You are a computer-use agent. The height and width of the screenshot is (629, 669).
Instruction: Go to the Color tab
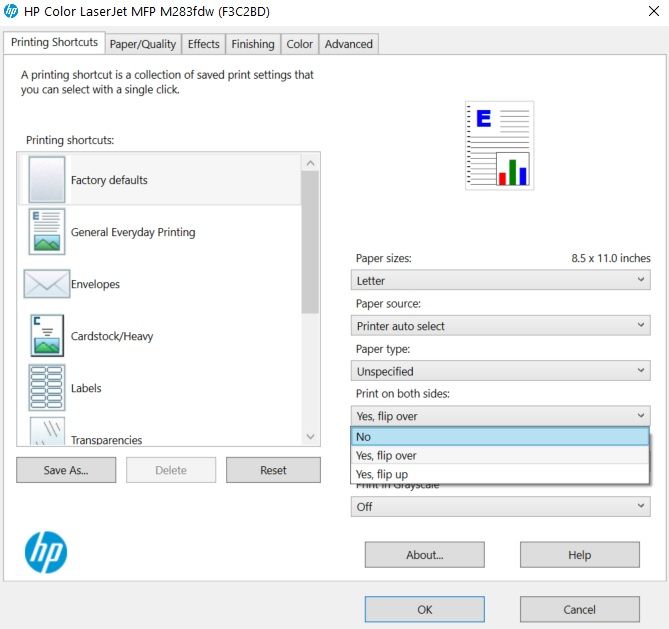click(x=300, y=44)
